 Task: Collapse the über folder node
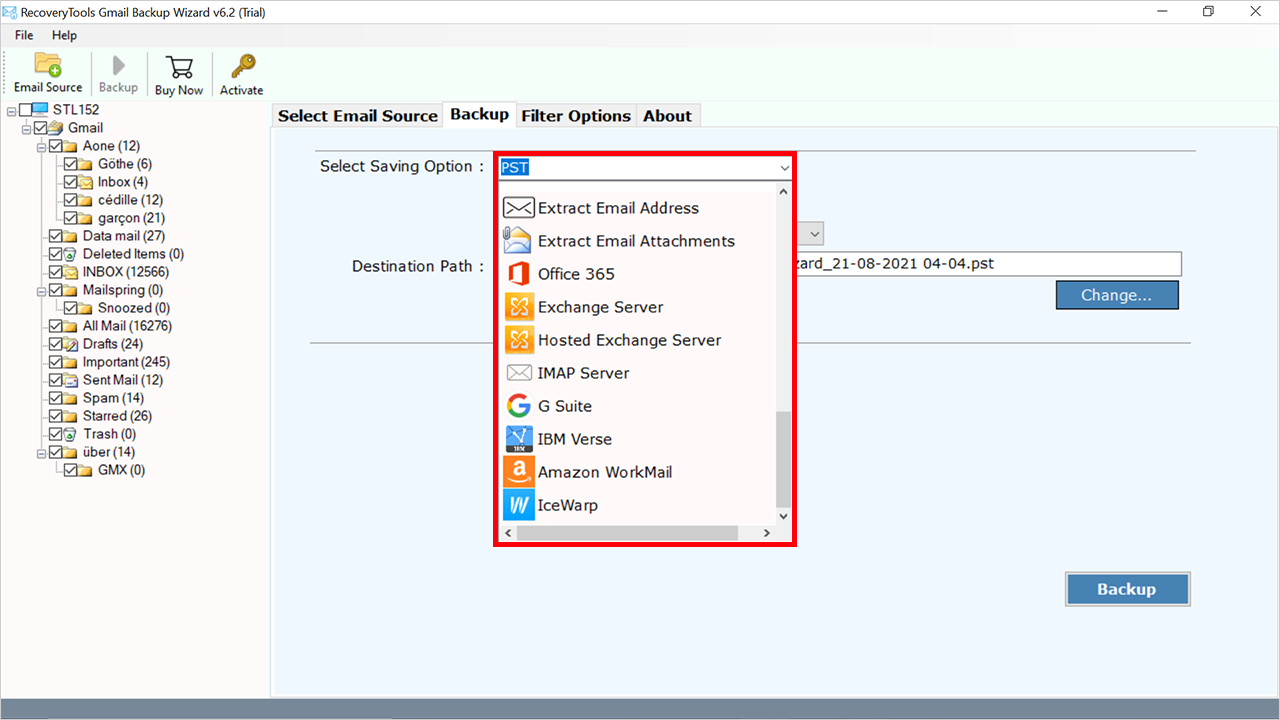tap(42, 452)
